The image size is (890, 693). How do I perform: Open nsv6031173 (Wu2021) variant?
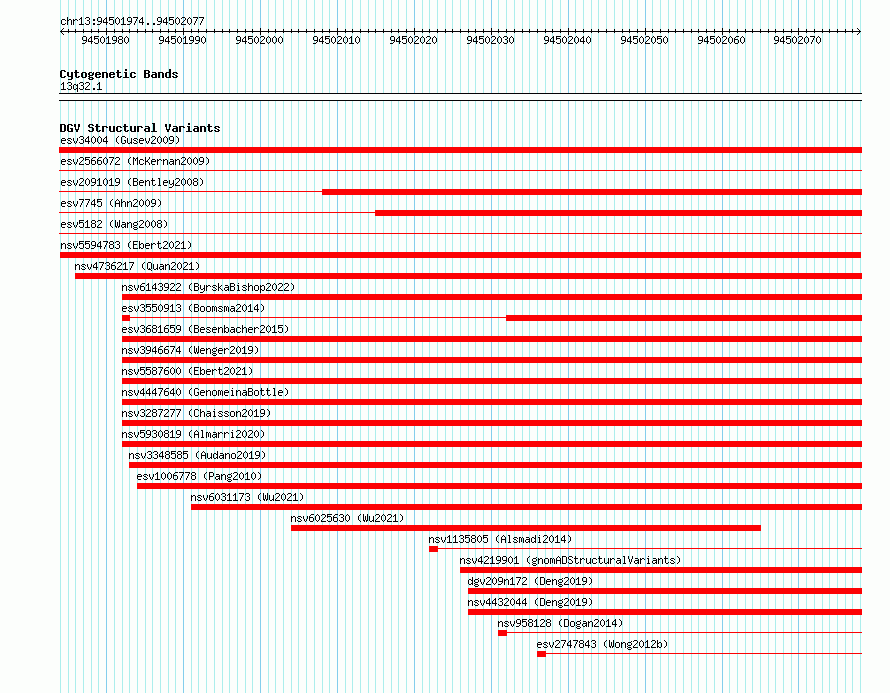tap(247, 497)
